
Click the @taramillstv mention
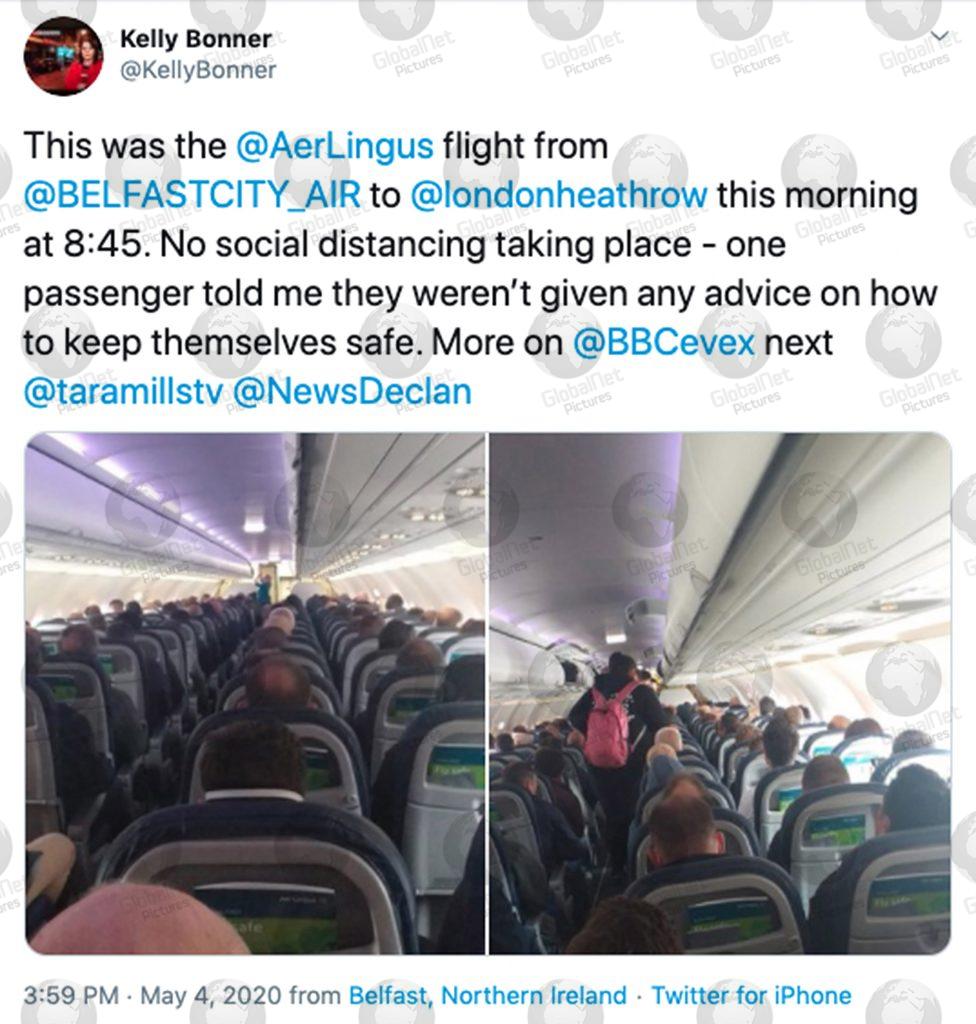coord(122,392)
